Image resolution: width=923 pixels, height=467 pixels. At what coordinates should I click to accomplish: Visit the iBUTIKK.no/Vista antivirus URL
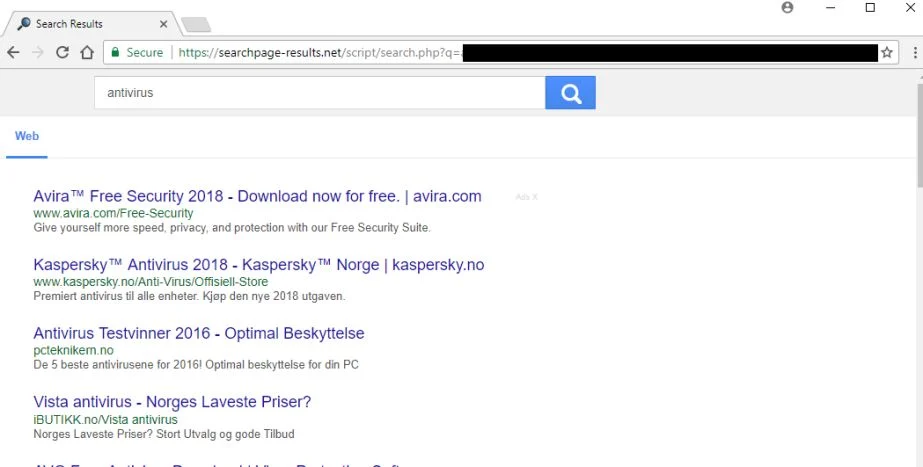[x=105, y=419]
